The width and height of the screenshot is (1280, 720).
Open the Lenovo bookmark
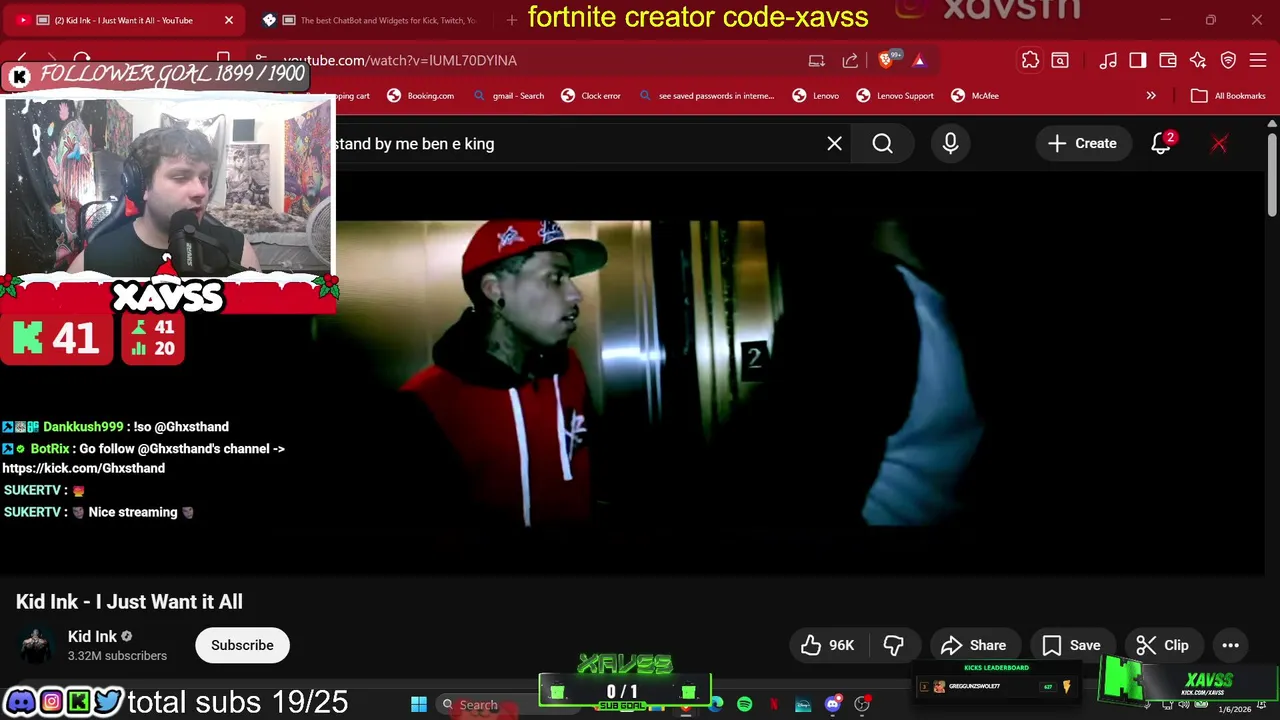pyautogui.click(x=816, y=96)
